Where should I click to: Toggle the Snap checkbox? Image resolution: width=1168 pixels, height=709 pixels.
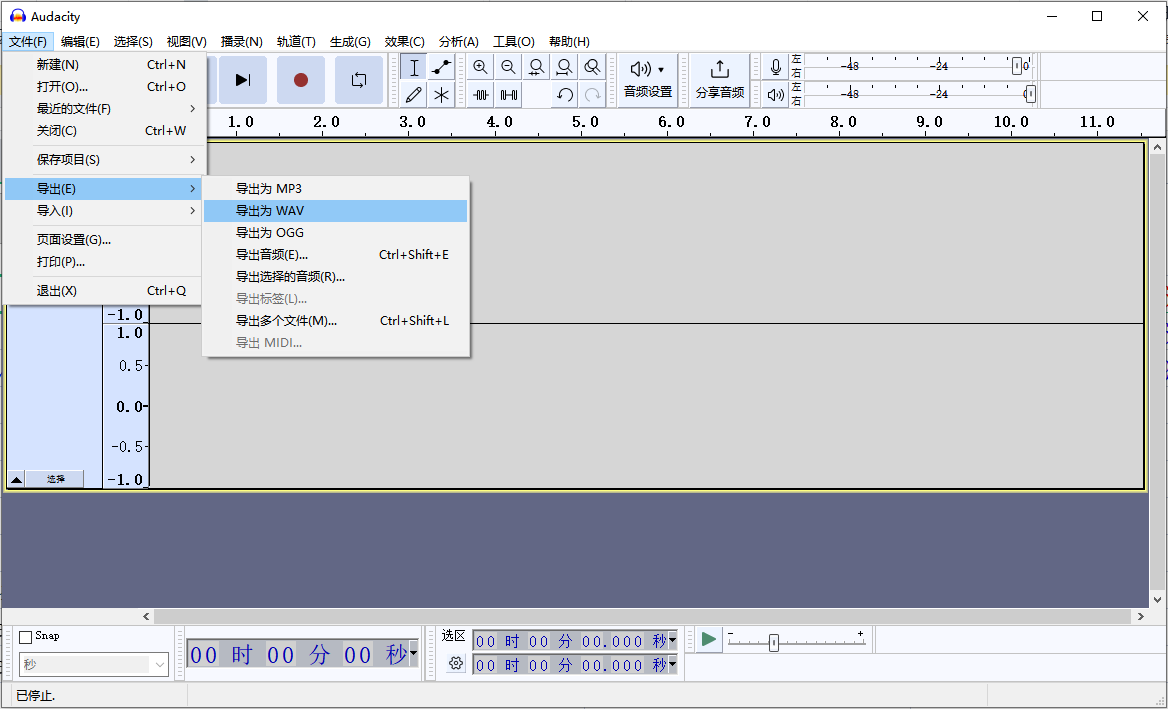point(25,637)
